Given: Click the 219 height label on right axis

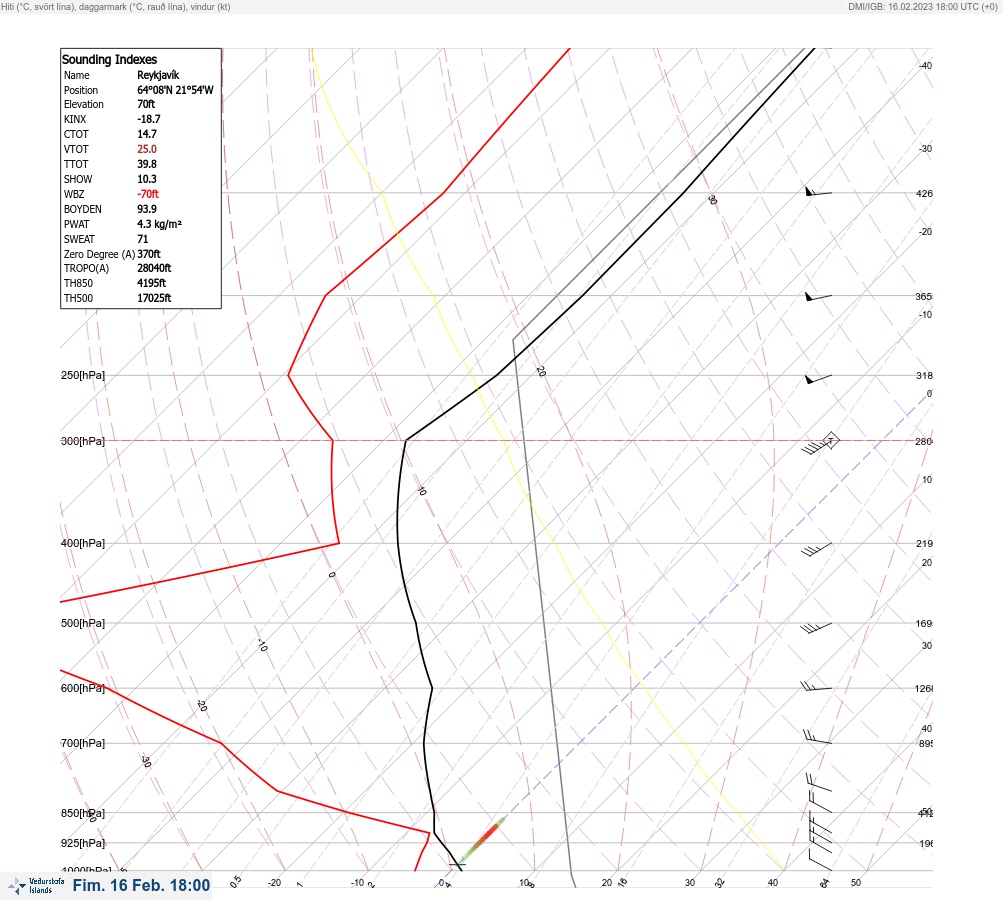Looking at the screenshot, I should tap(924, 543).
